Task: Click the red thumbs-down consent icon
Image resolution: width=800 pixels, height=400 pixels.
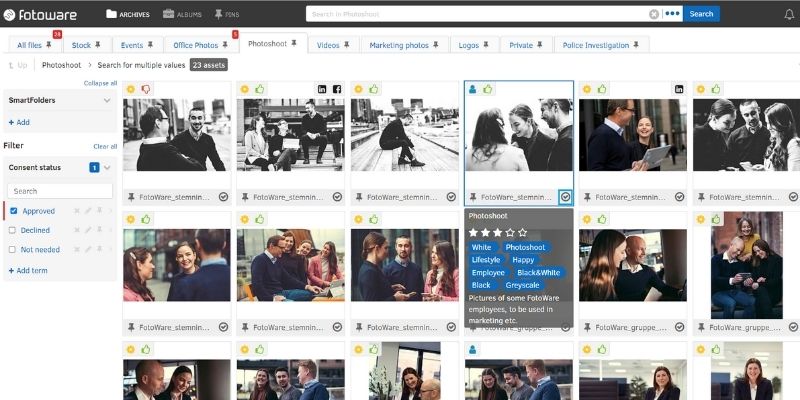Action: click(x=146, y=89)
